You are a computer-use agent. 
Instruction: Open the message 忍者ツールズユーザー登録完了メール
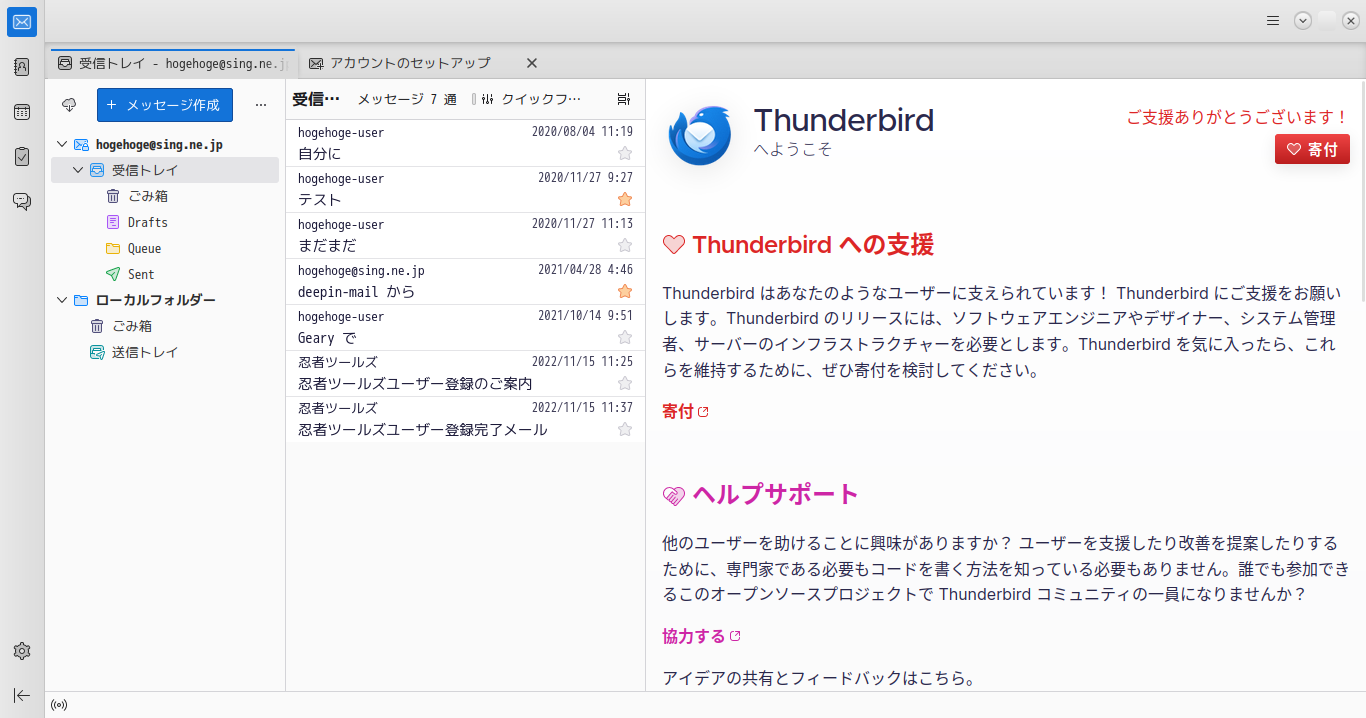click(465, 419)
